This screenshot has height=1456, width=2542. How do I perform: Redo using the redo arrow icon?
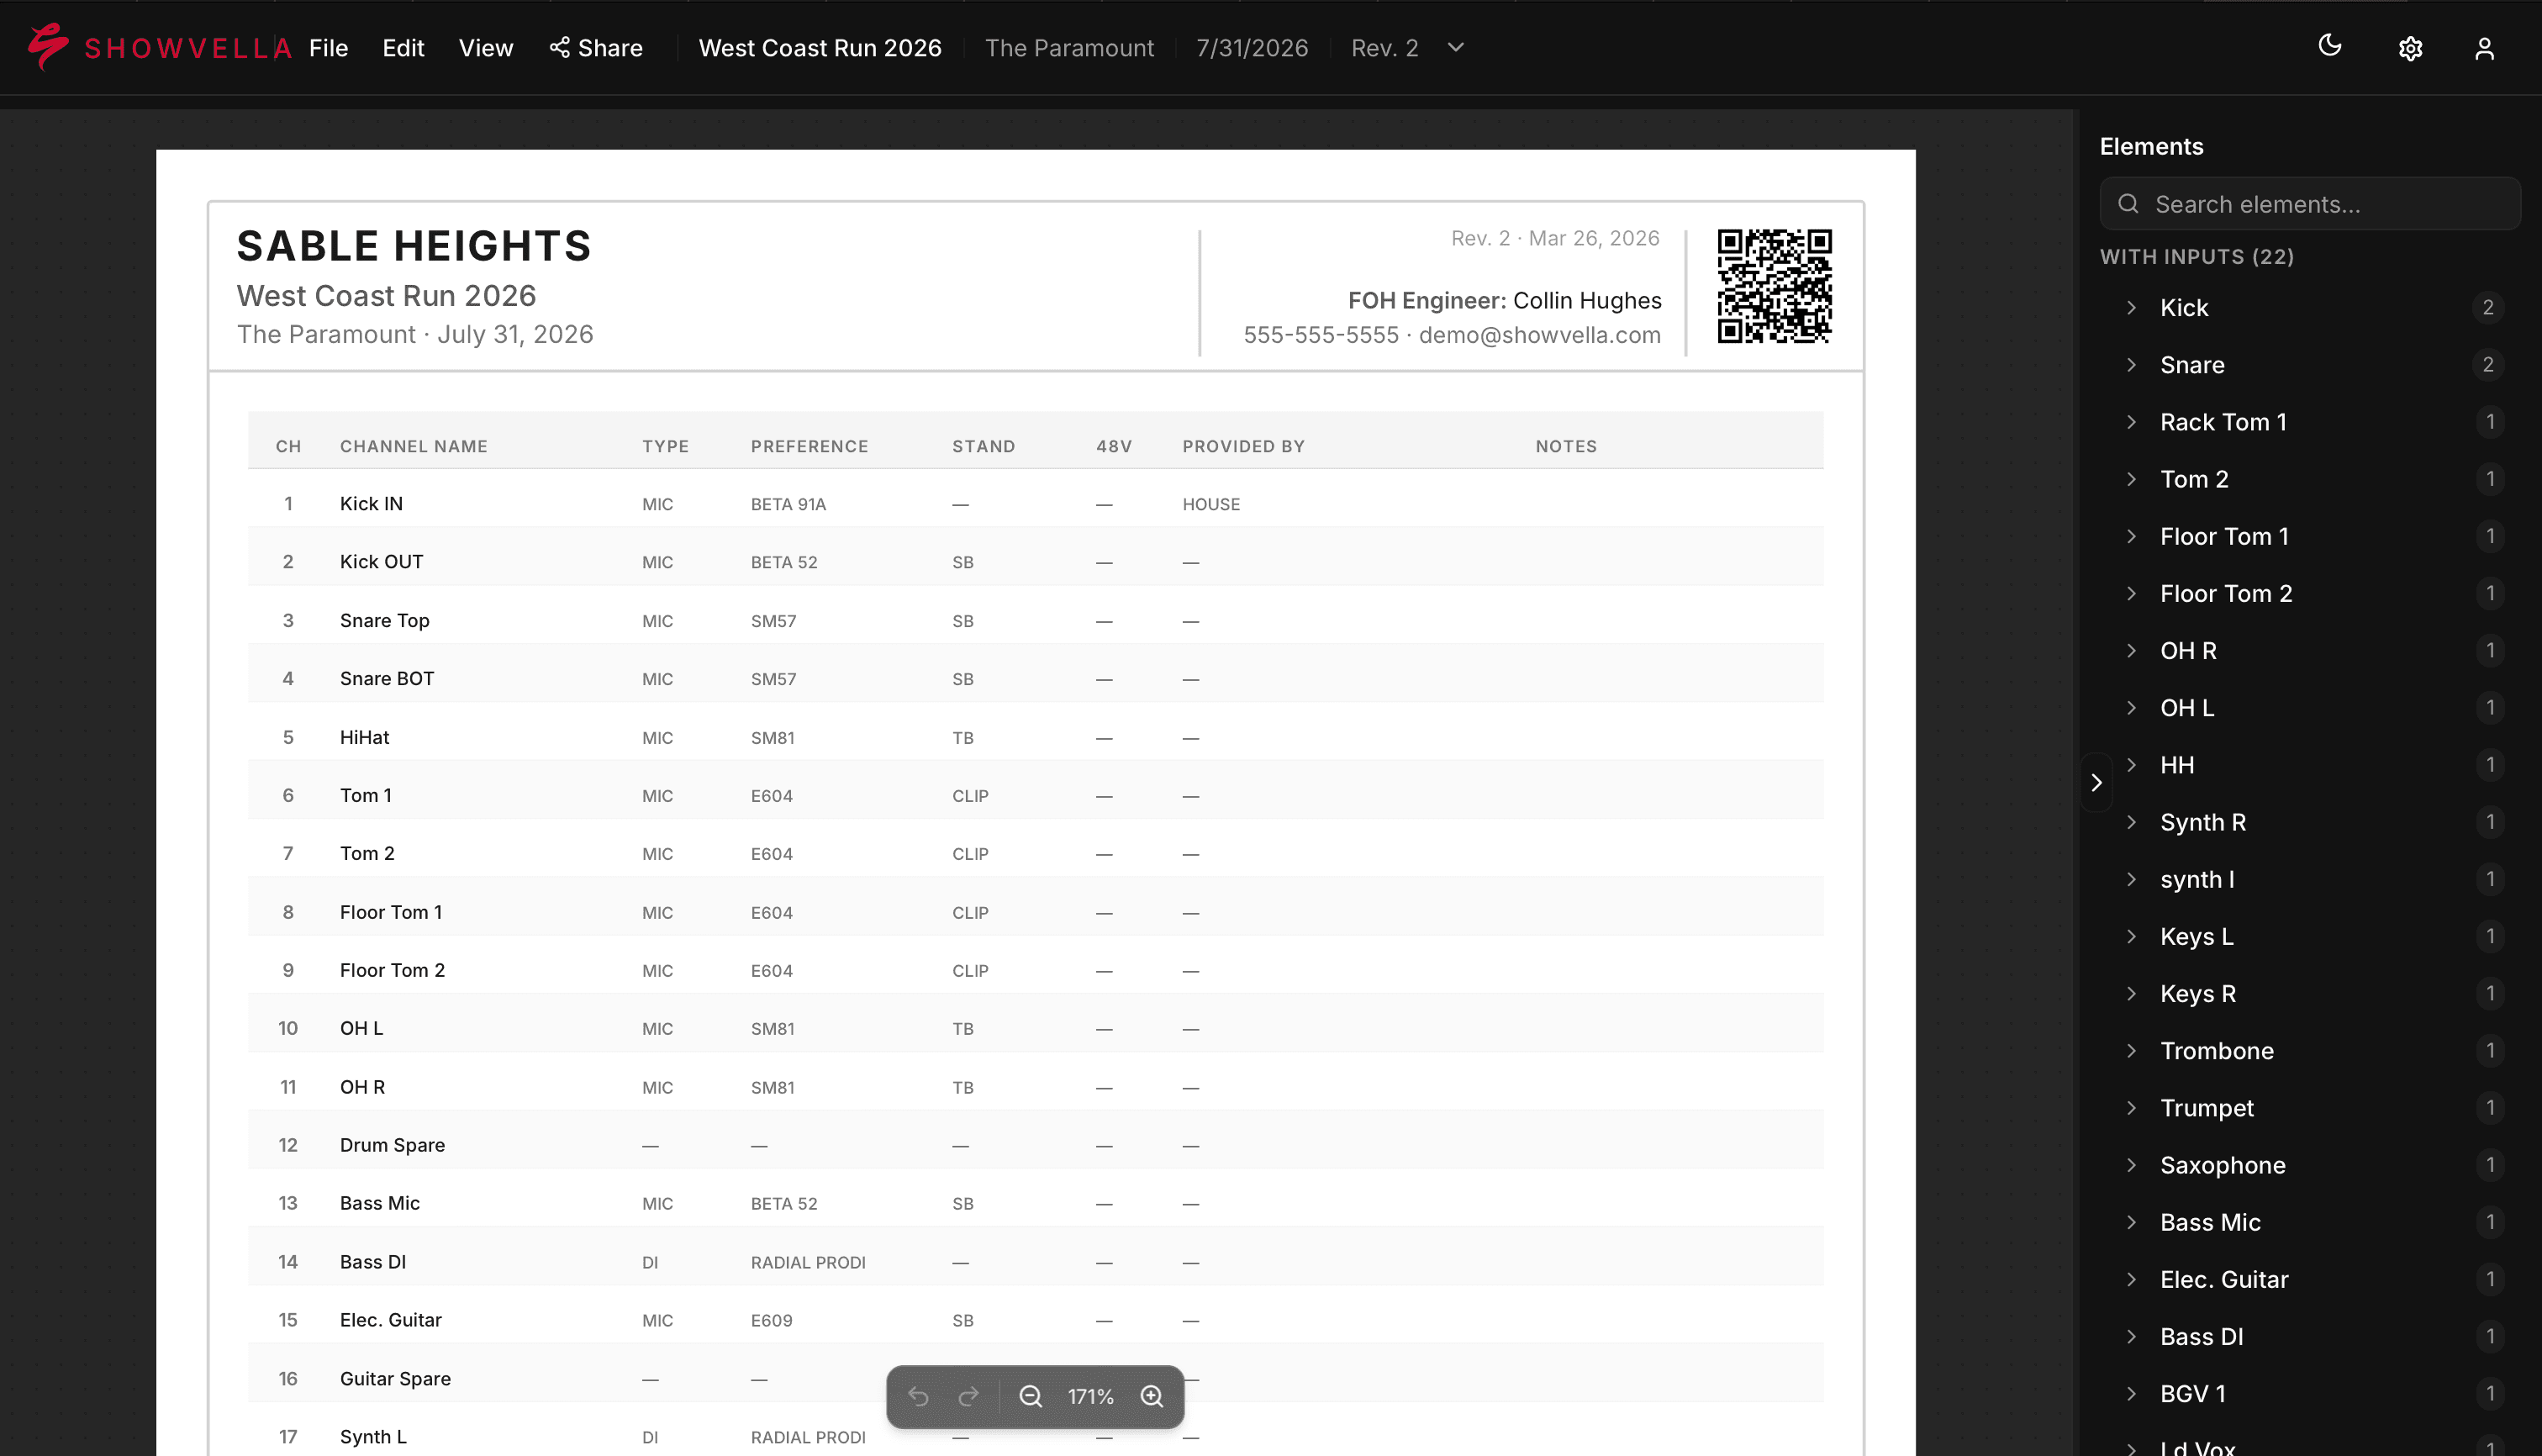(x=968, y=1396)
